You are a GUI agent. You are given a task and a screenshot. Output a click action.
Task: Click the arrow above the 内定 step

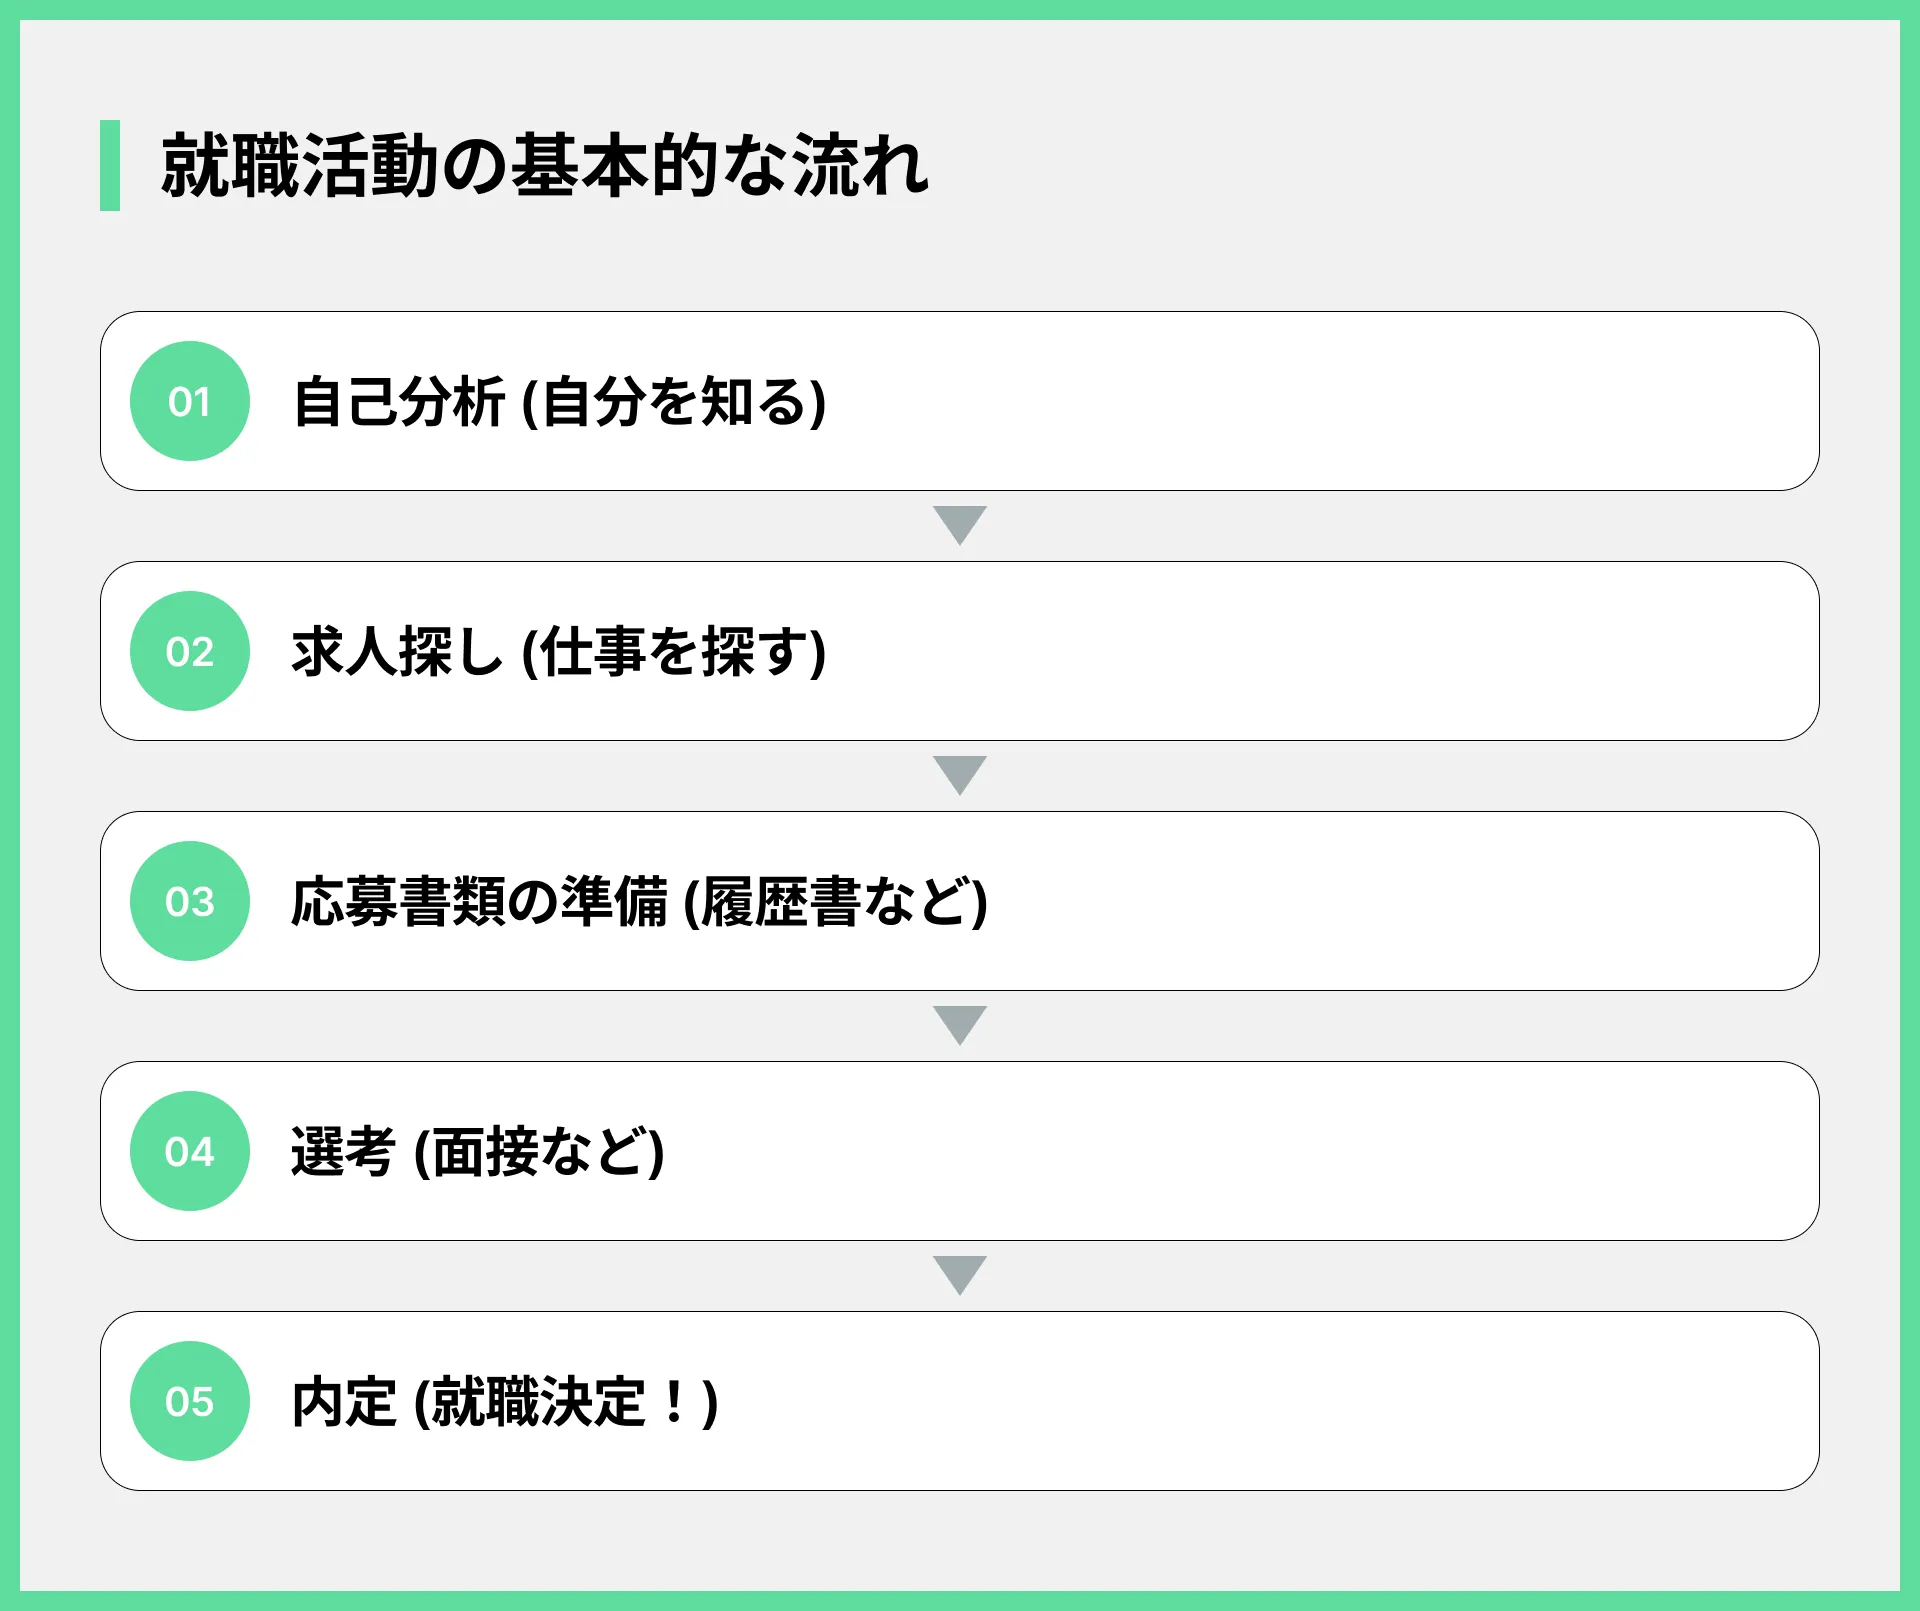tap(960, 1275)
